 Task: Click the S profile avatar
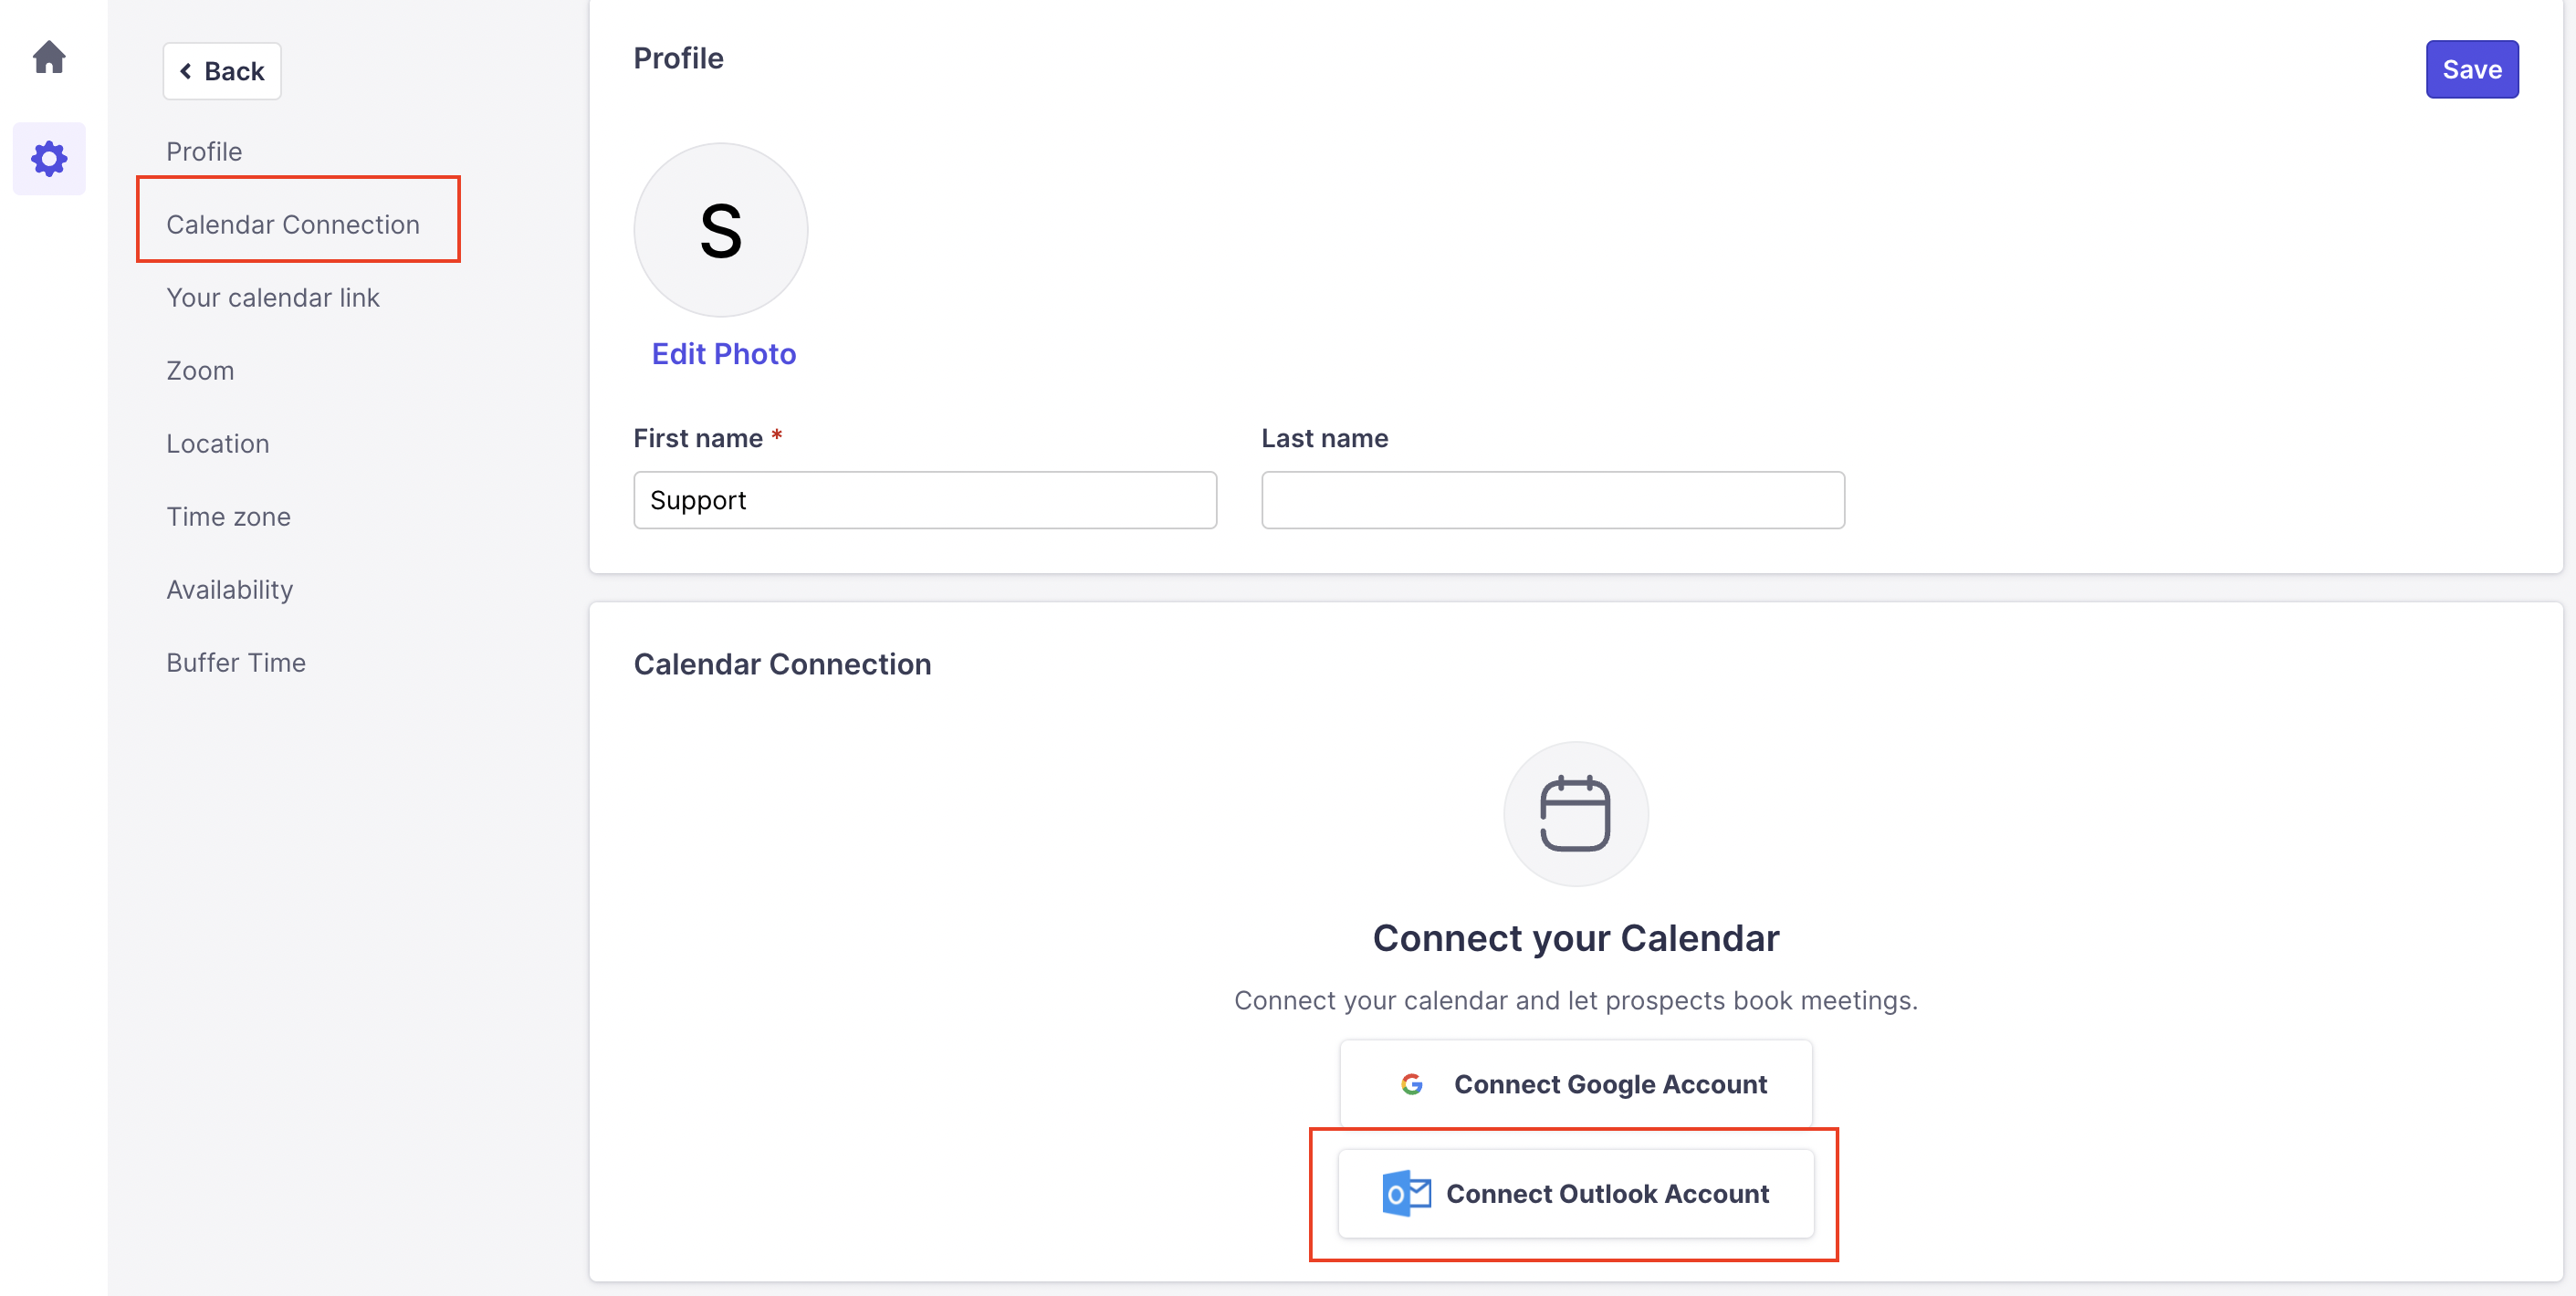720,230
